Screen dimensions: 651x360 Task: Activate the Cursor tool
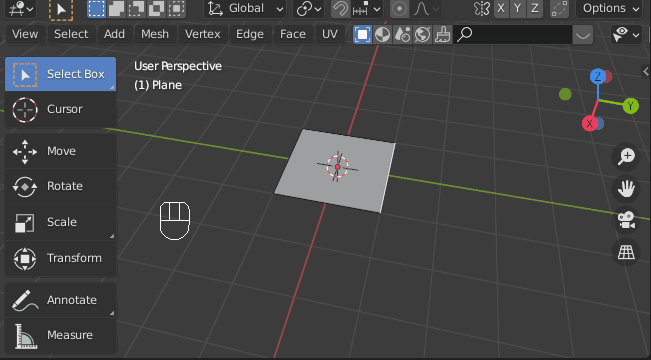60,110
